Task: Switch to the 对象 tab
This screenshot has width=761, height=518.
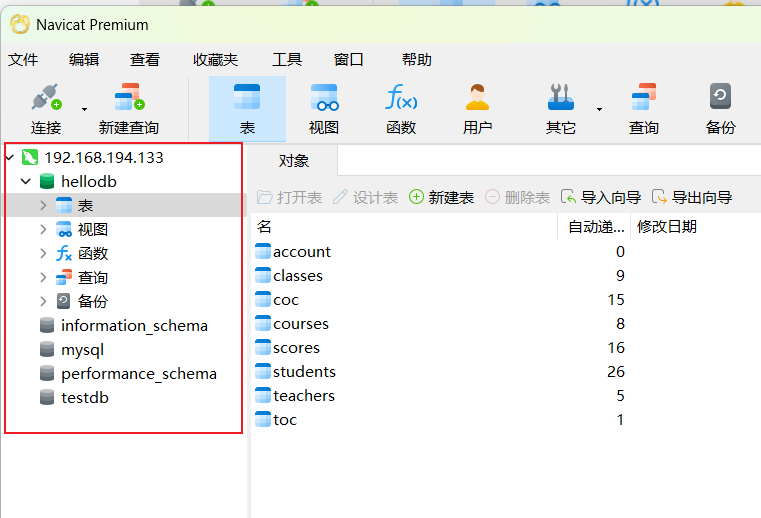Action: [x=293, y=161]
